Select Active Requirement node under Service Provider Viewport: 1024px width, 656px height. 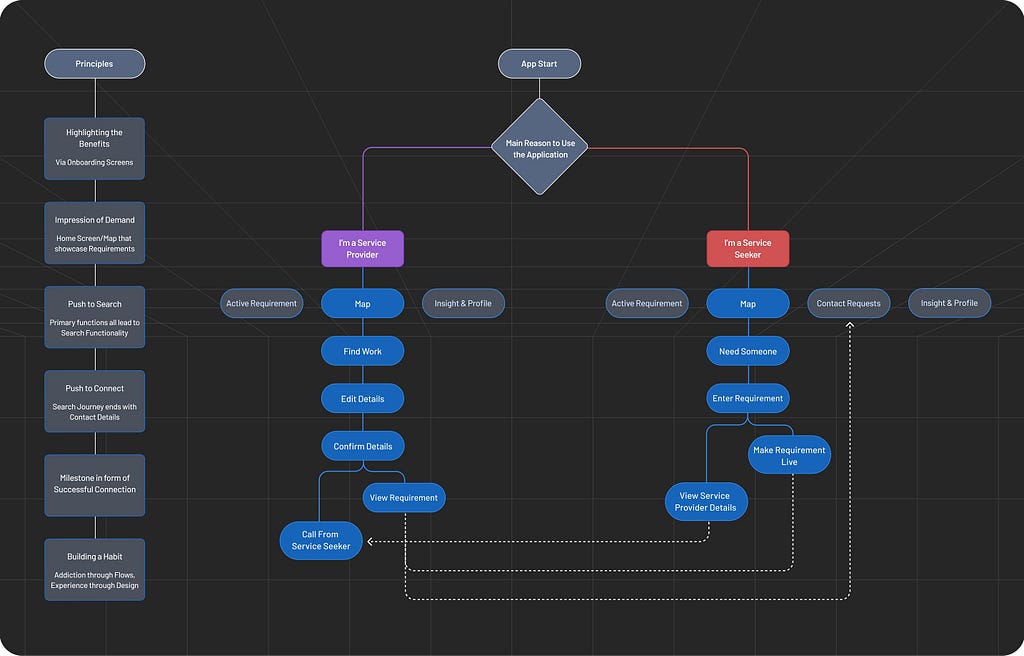[261, 303]
